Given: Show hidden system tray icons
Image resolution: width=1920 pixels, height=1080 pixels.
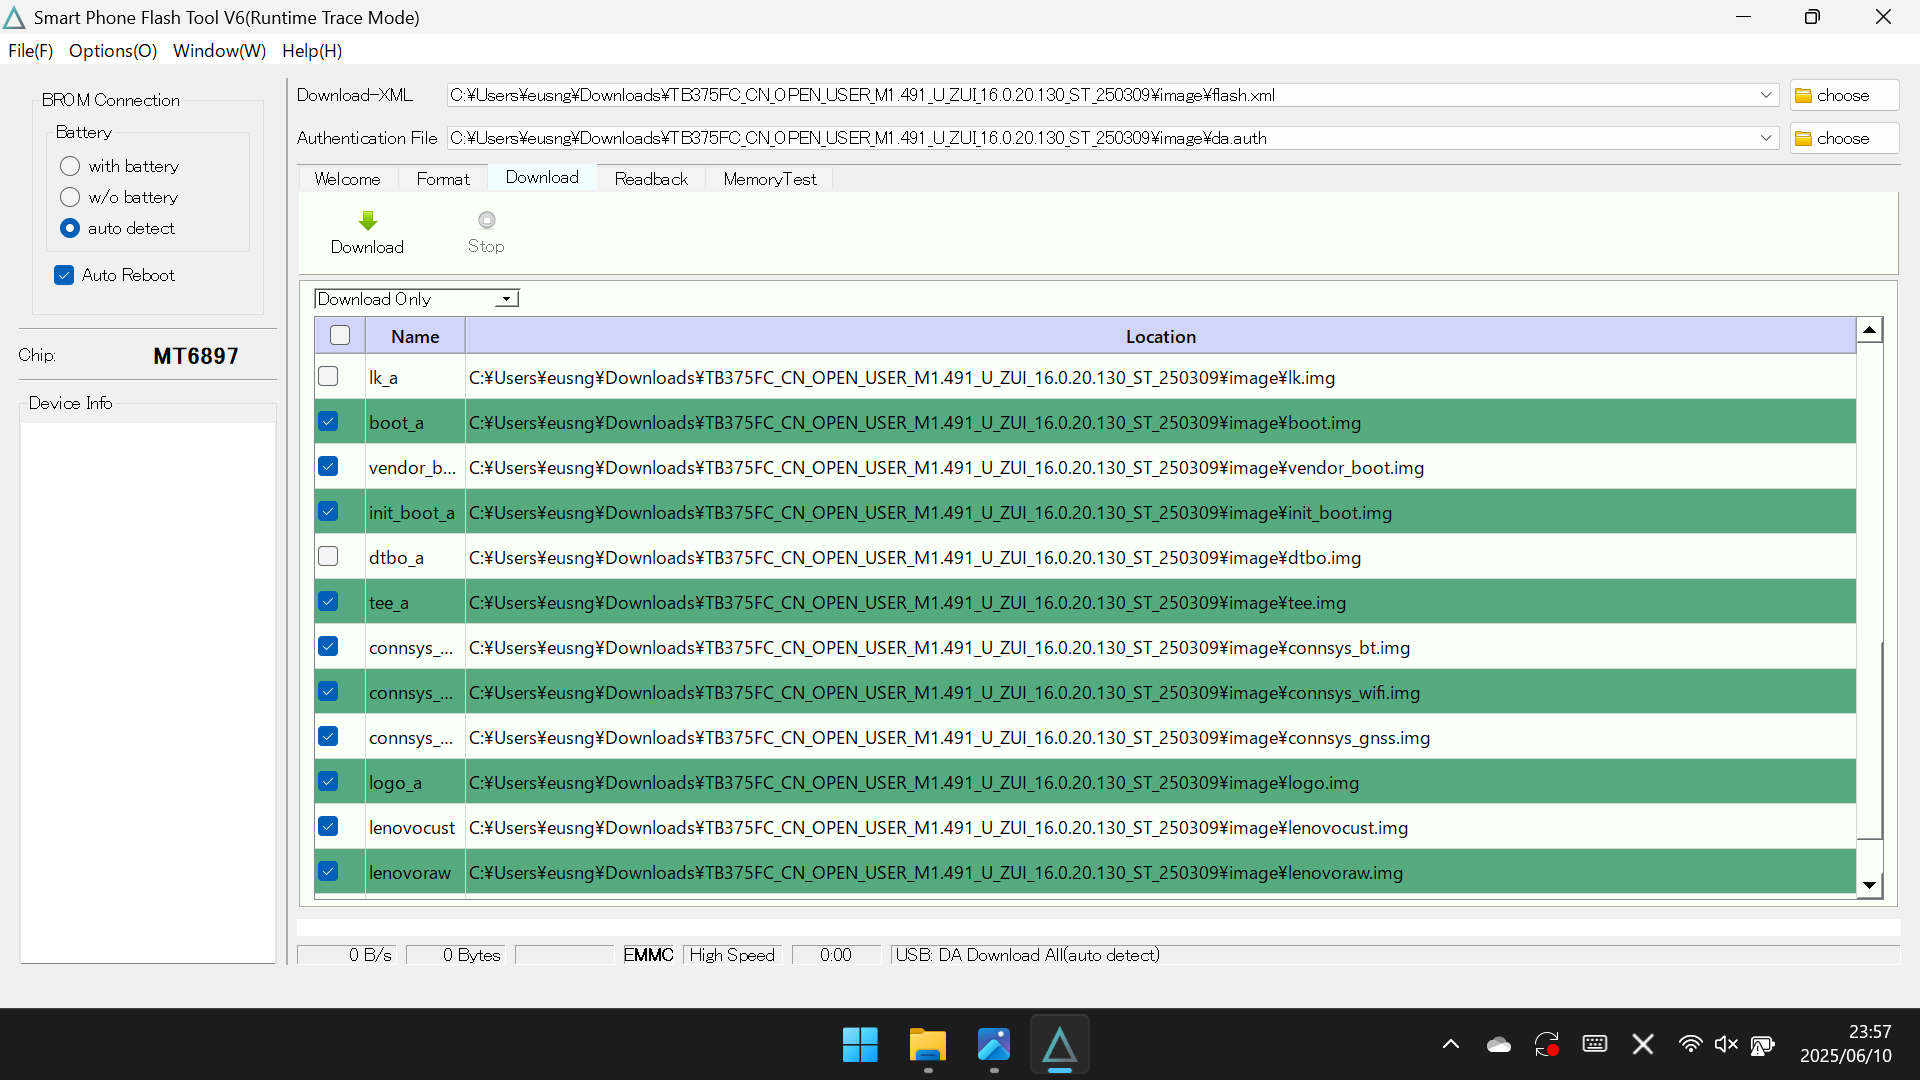Looking at the screenshot, I should [x=1450, y=1045].
